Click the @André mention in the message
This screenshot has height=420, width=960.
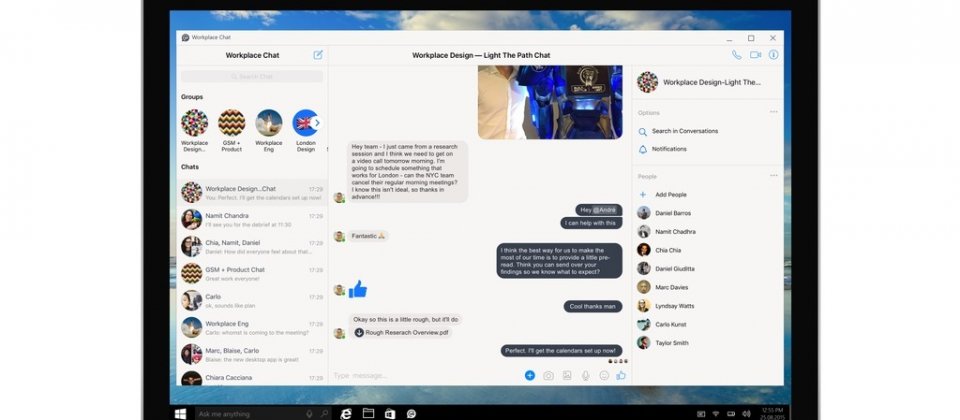[604, 210]
